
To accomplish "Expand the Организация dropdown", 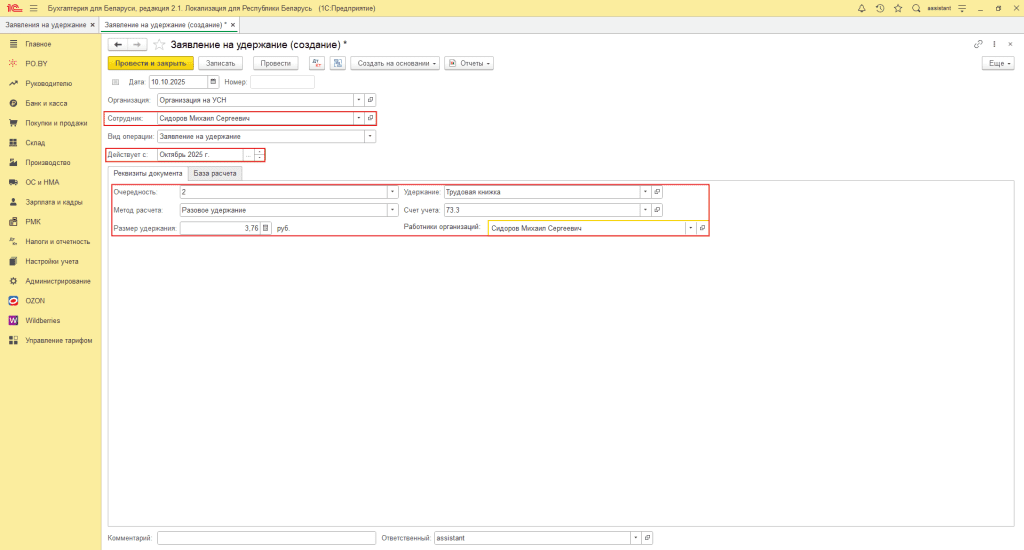I will 358,100.
